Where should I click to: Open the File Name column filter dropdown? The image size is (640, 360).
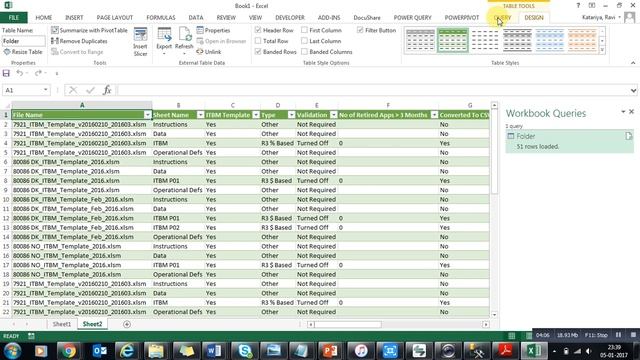(x=147, y=115)
